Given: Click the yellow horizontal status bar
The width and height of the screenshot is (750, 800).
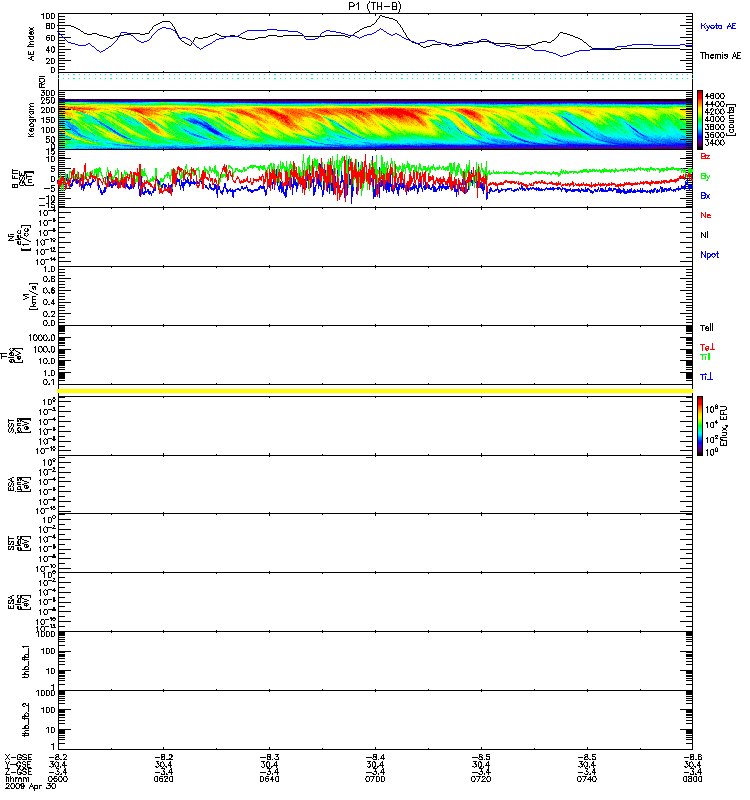Looking at the screenshot, I should 375,391.
